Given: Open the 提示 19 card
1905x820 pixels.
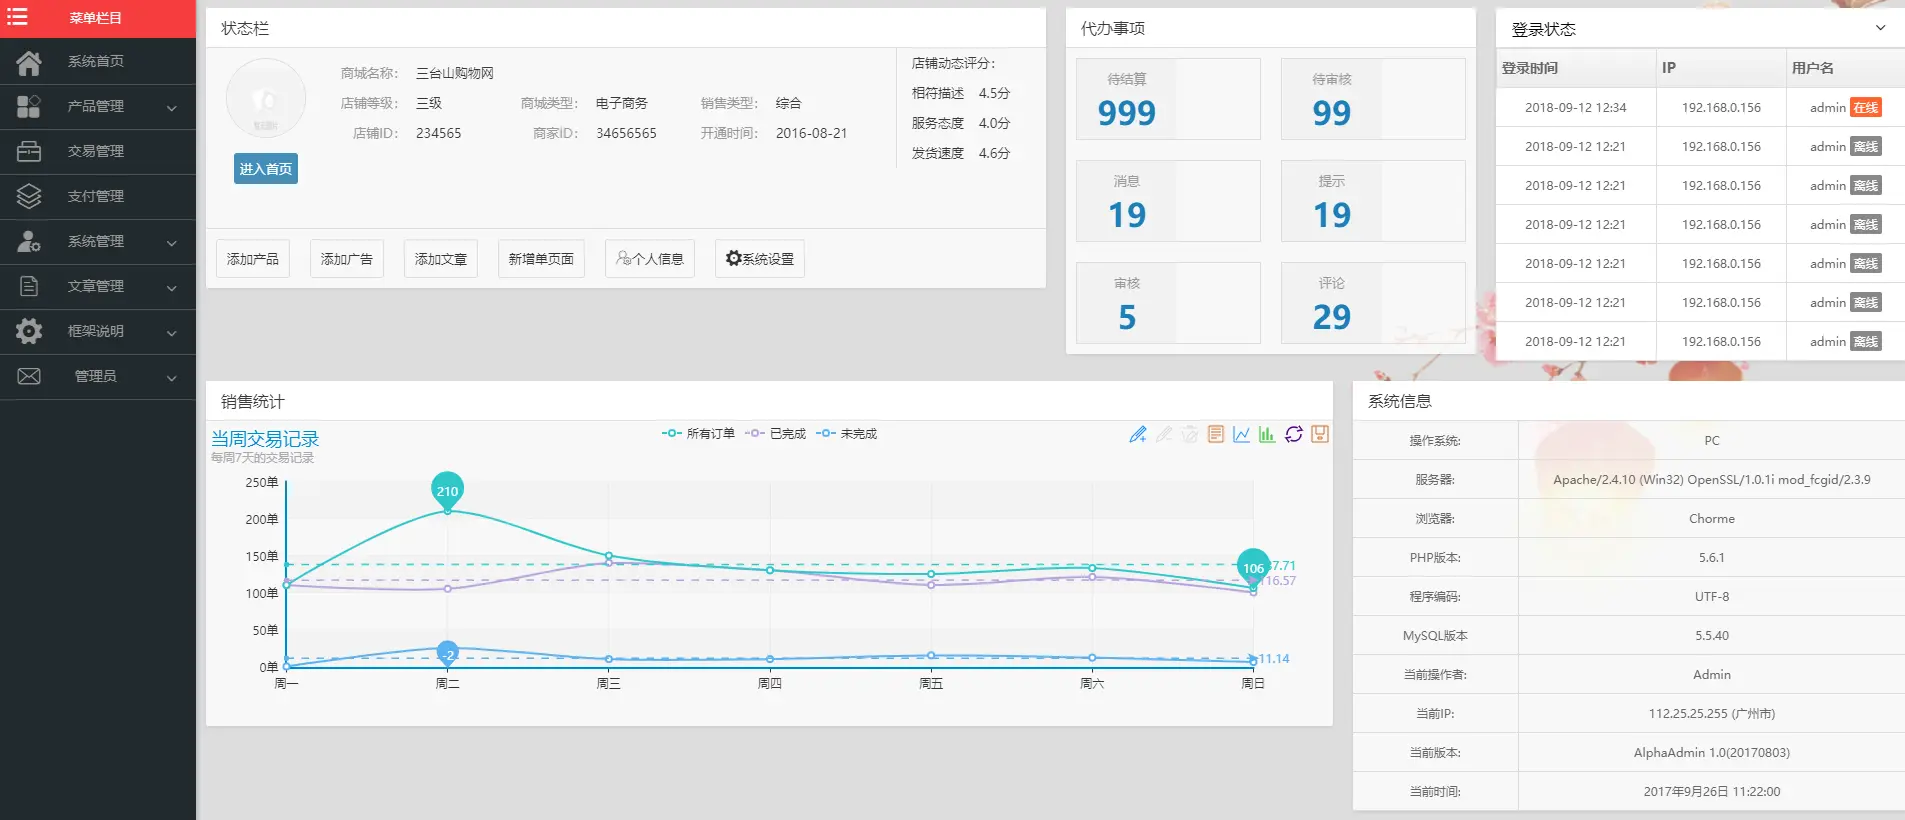Looking at the screenshot, I should tap(1373, 201).
